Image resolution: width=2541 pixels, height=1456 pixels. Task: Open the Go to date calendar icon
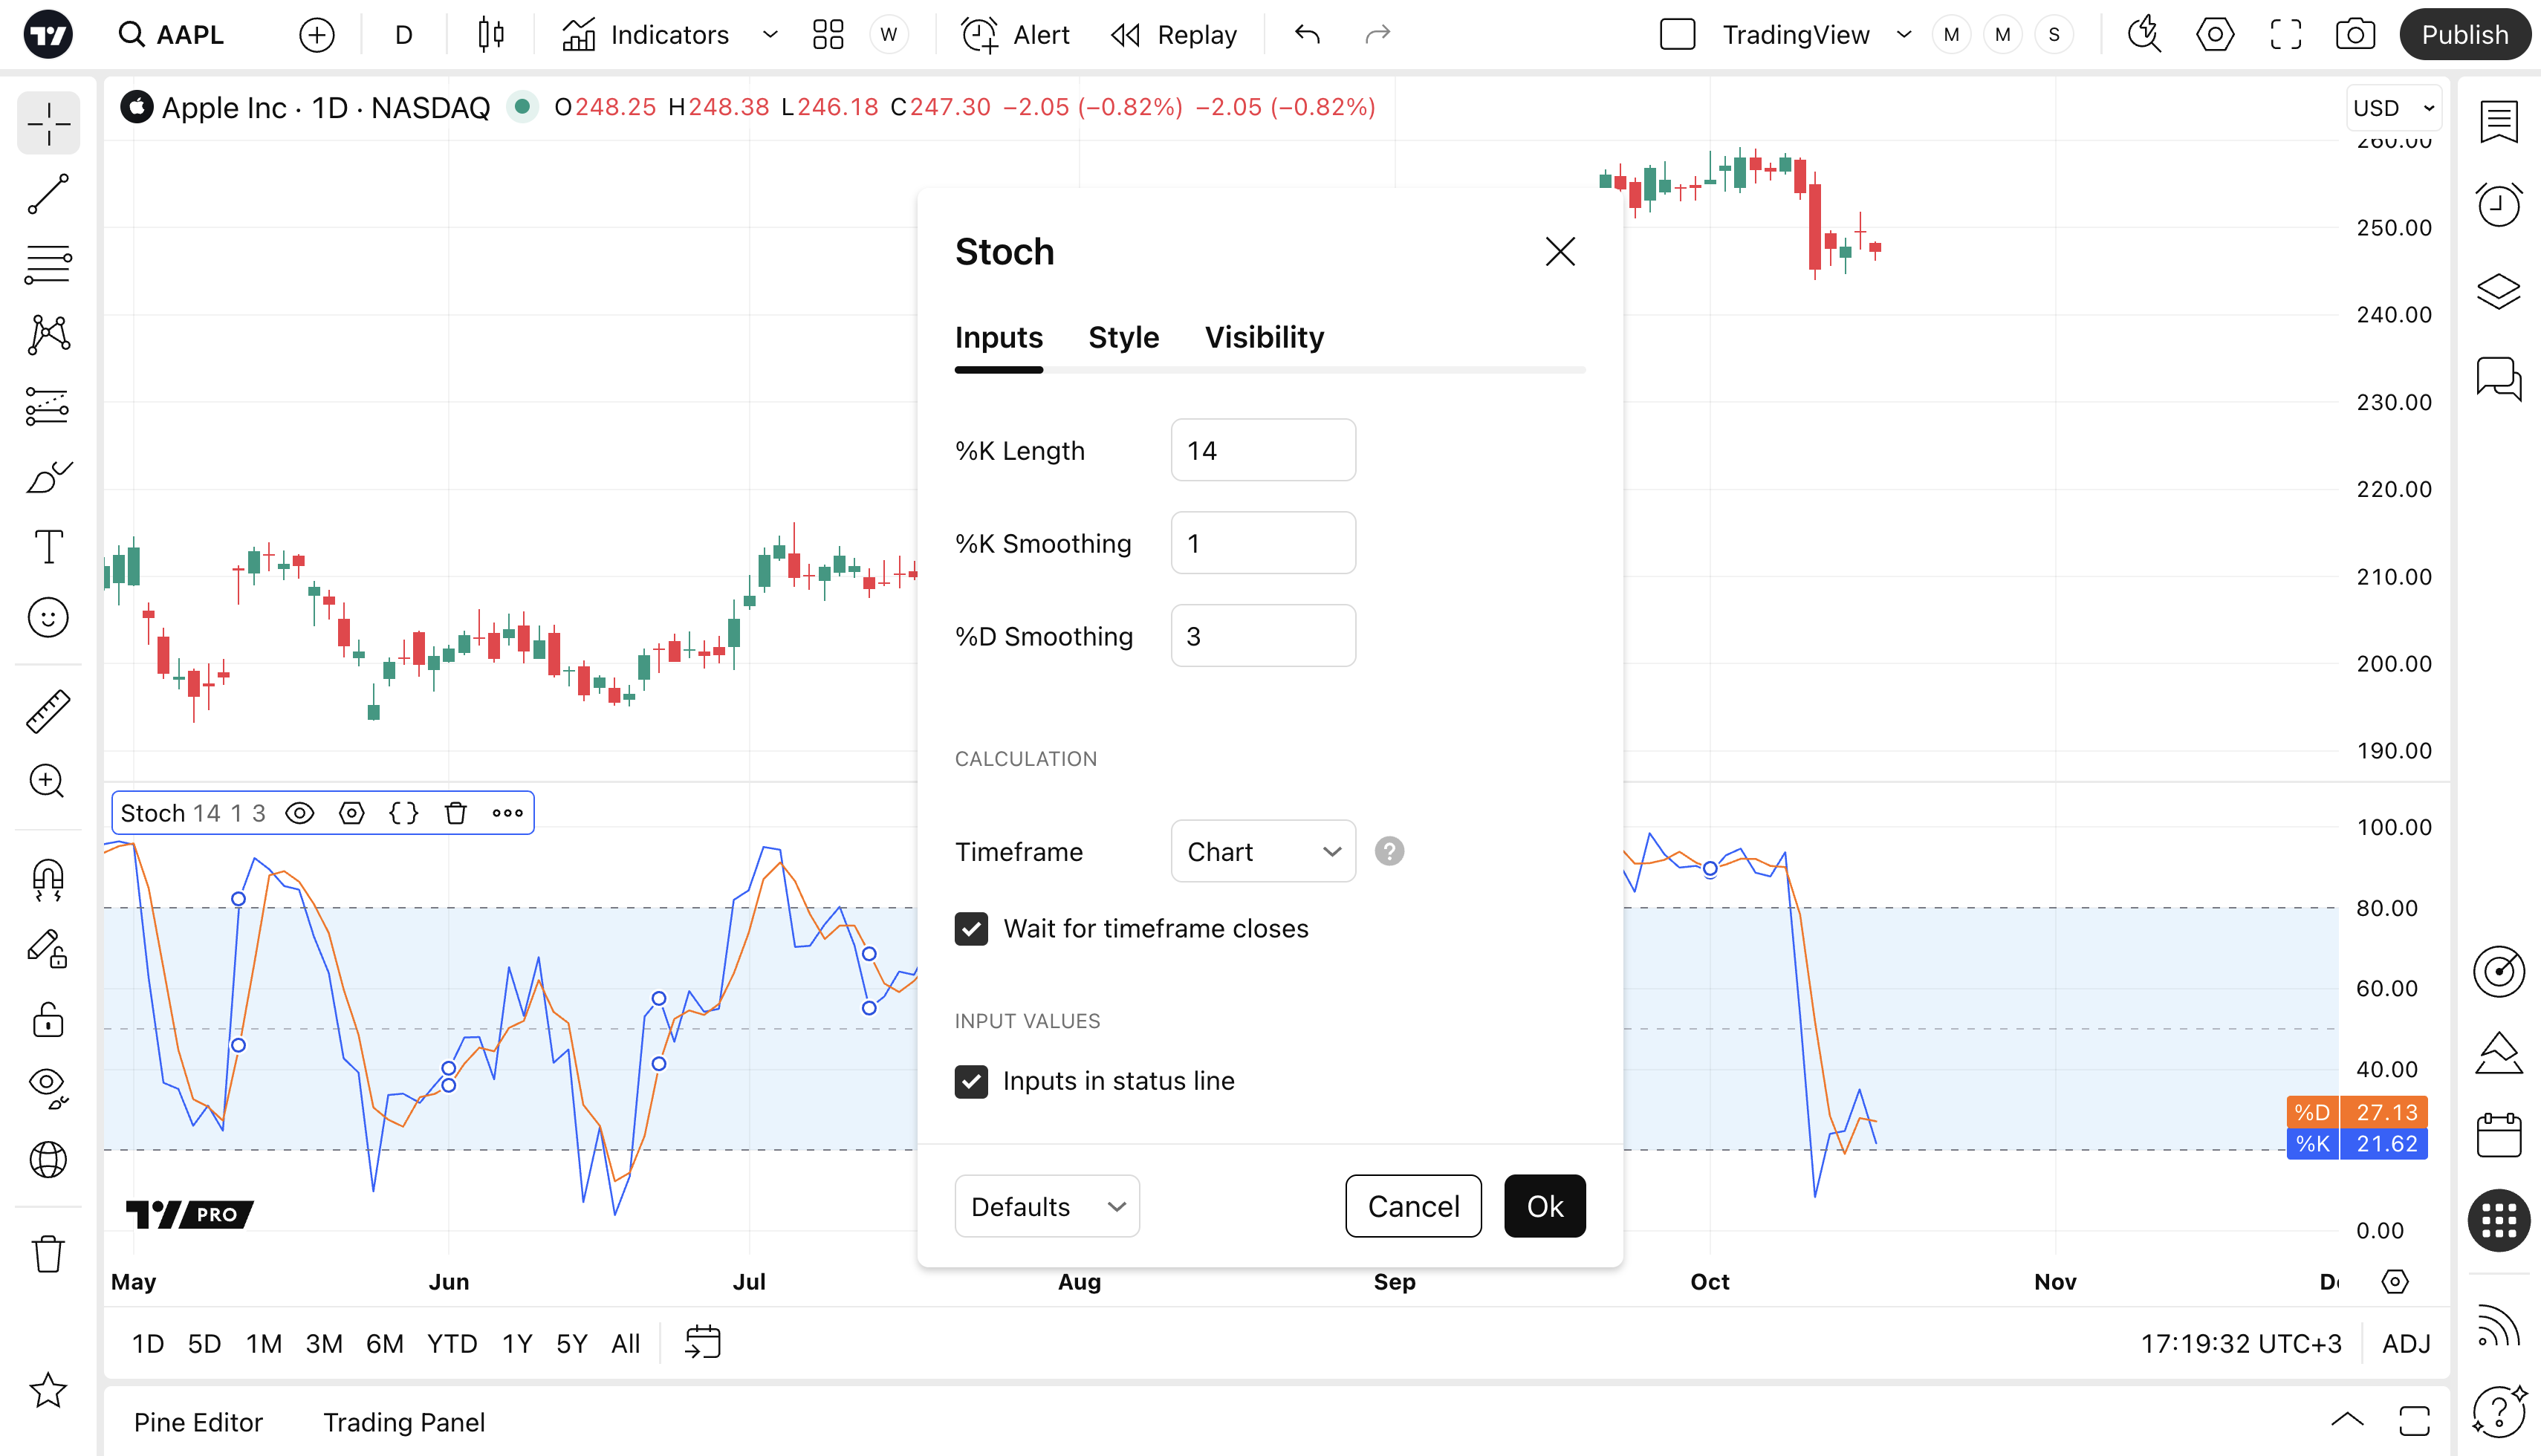pos(703,1343)
